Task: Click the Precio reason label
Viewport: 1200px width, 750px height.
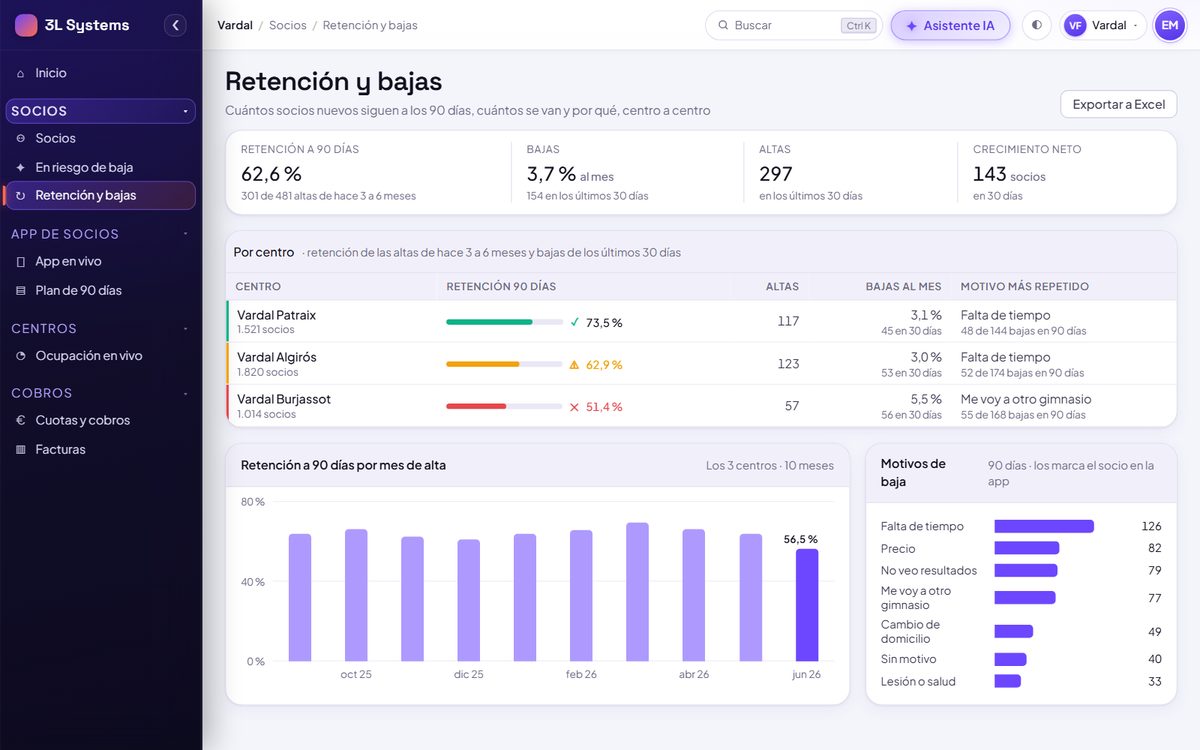Action: coord(898,549)
